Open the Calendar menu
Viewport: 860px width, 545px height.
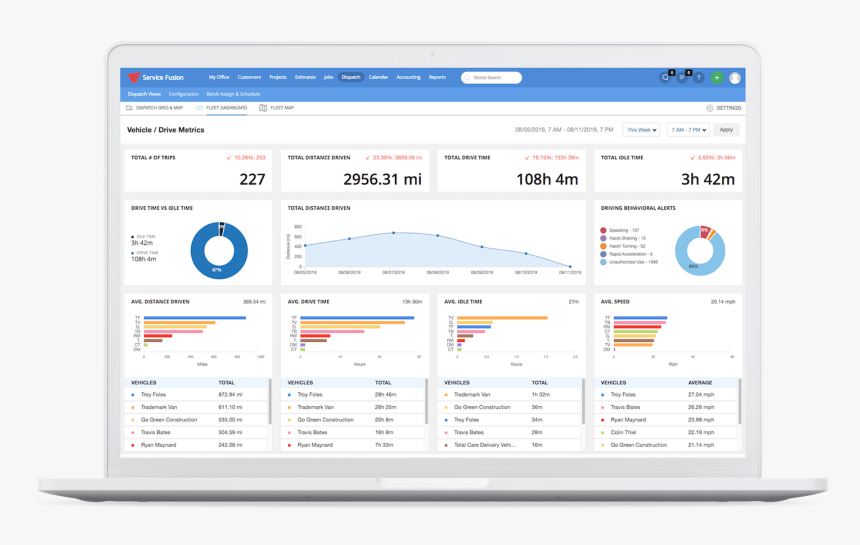378,77
